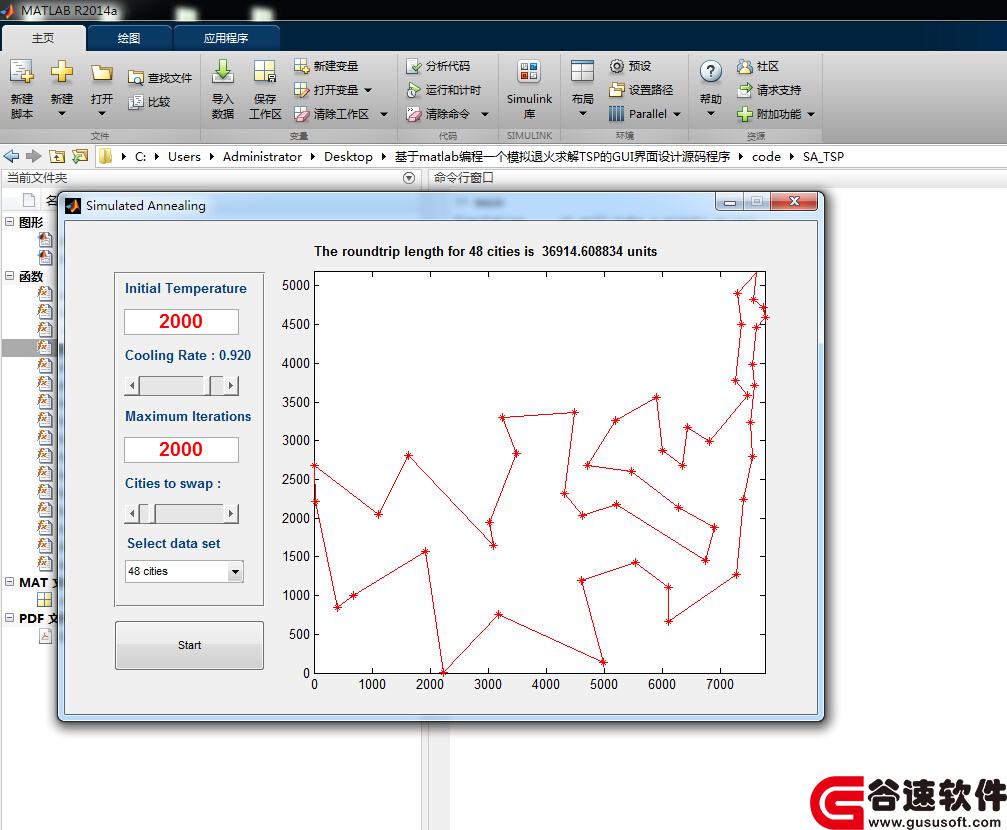This screenshot has height=830, width=1007.
Task: Click New Variable (新建变量) icon
Action: click(x=301, y=66)
